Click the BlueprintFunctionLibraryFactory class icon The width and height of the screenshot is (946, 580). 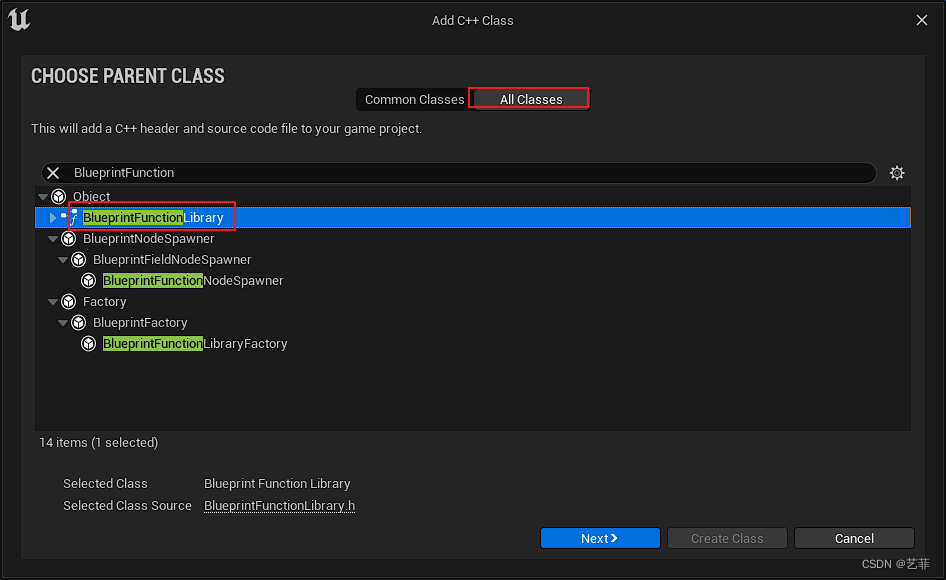tap(89, 344)
